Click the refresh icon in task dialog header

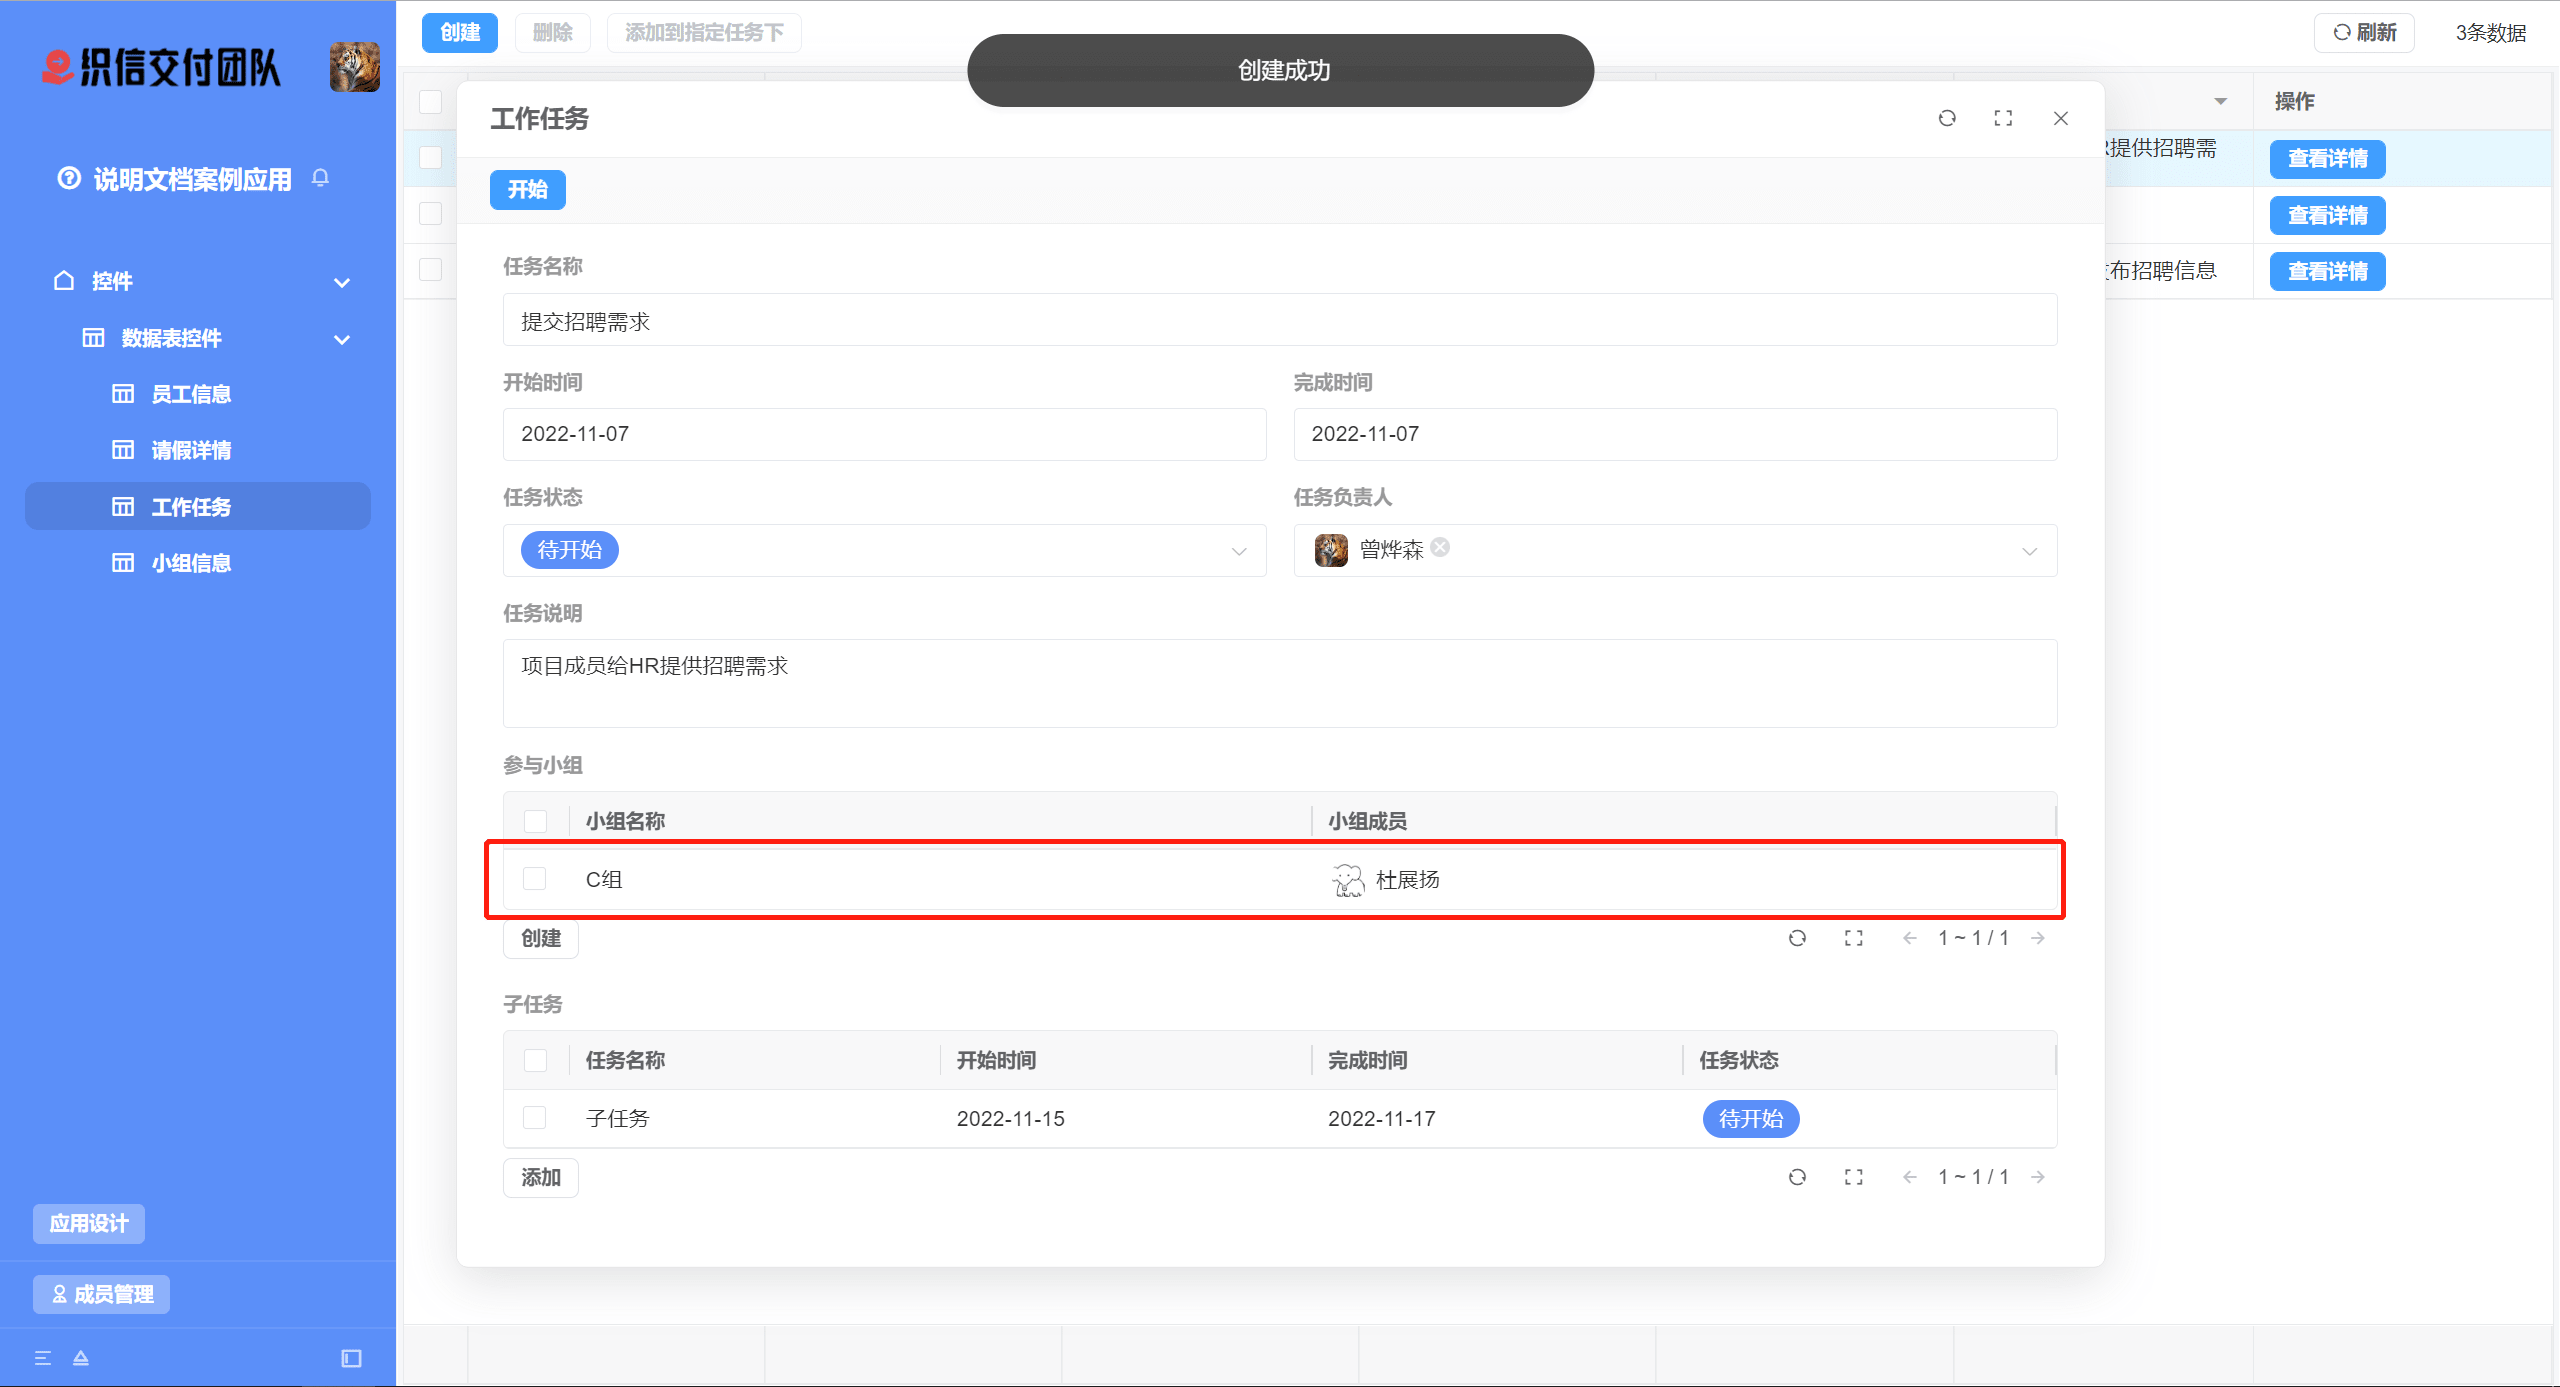[1946, 118]
